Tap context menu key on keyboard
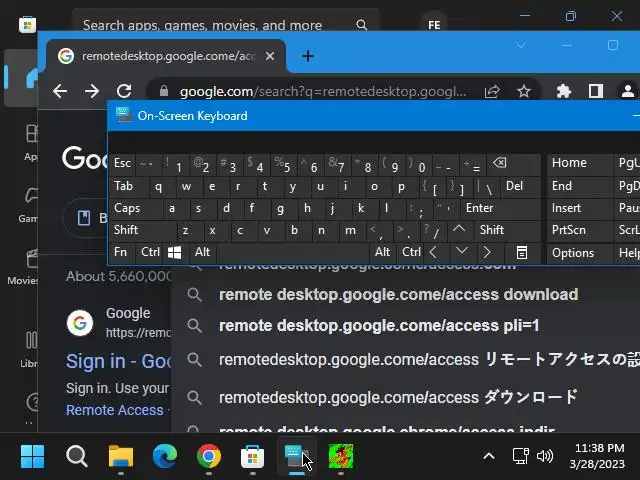Image resolution: width=640 pixels, height=480 pixels. pos(522,253)
